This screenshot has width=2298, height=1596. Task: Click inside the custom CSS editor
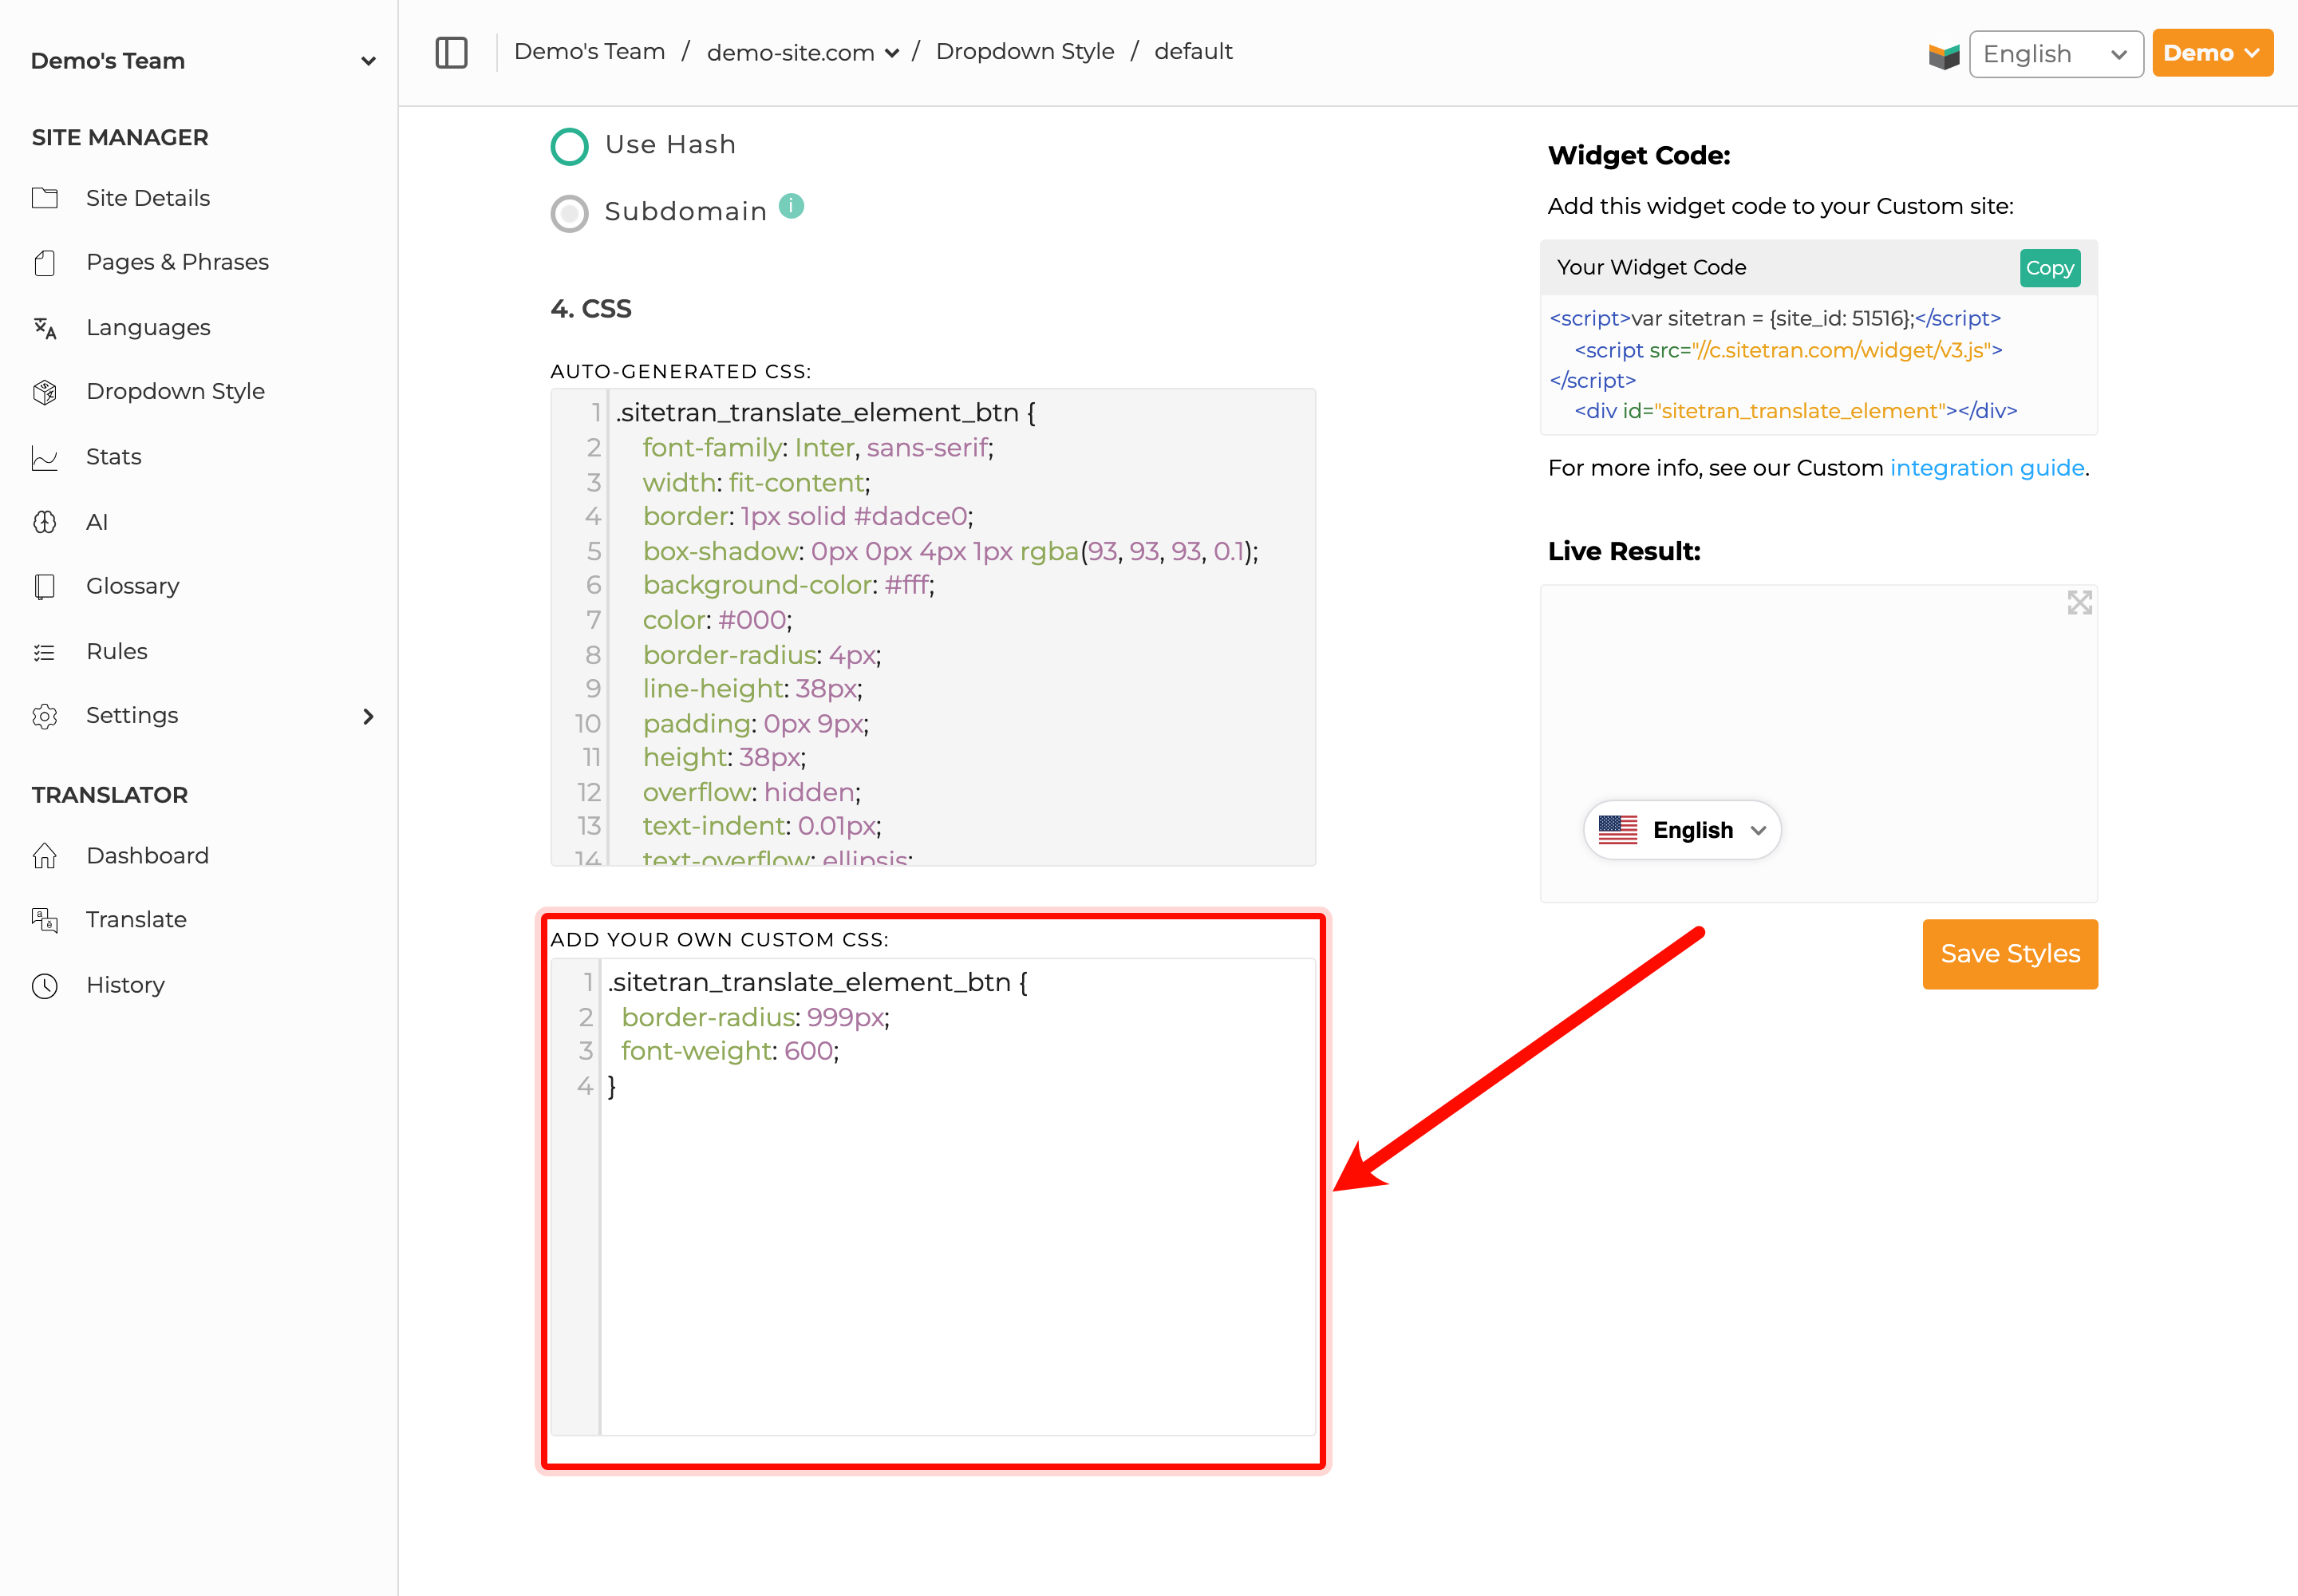(x=933, y=1197)
